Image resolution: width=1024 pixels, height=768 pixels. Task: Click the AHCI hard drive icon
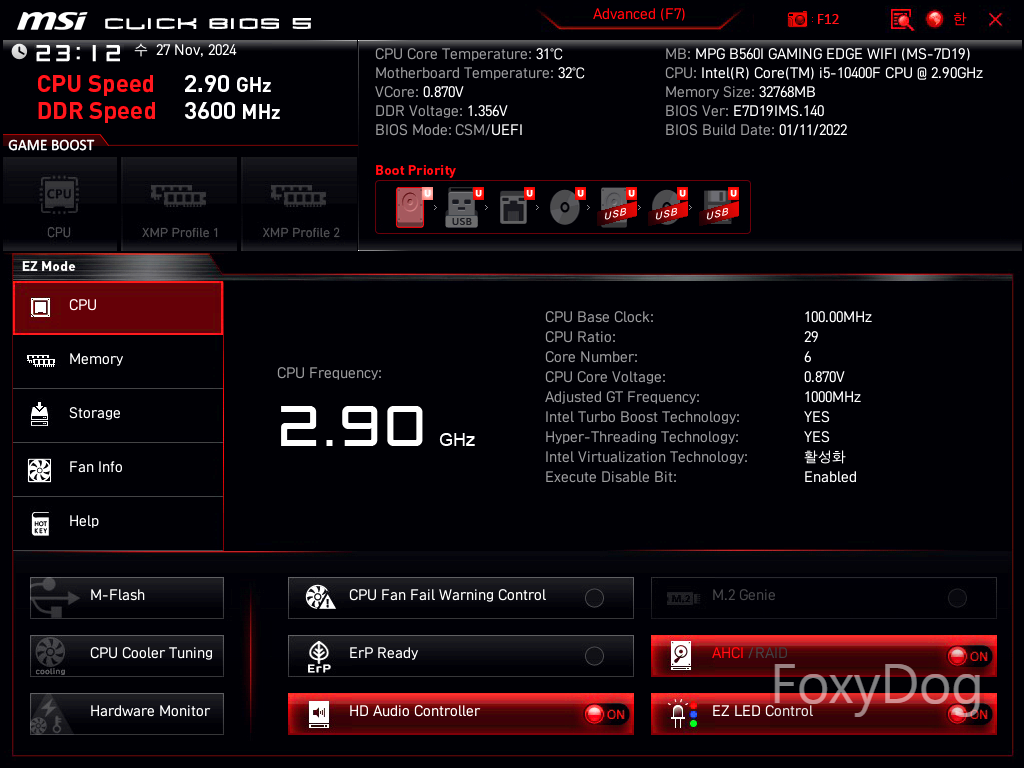click(x=681, y=655)
